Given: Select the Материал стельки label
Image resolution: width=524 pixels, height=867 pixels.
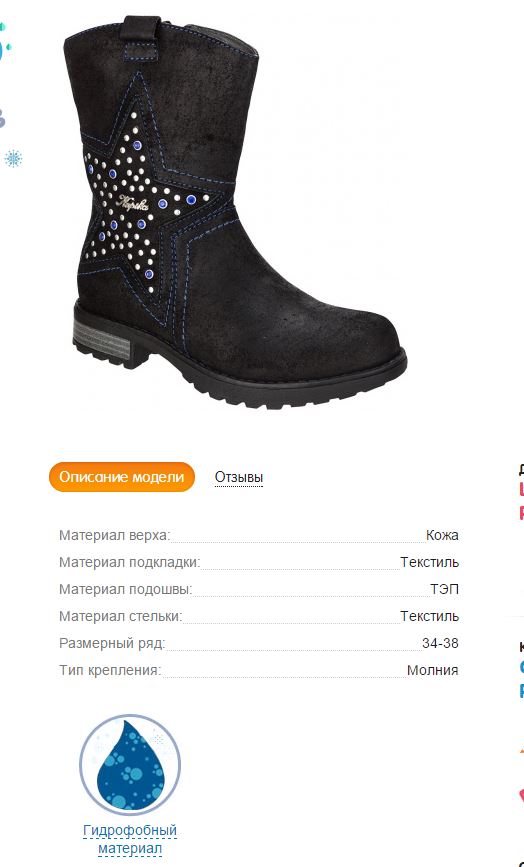Looking at the screenshot, I should tap(120, 616).
